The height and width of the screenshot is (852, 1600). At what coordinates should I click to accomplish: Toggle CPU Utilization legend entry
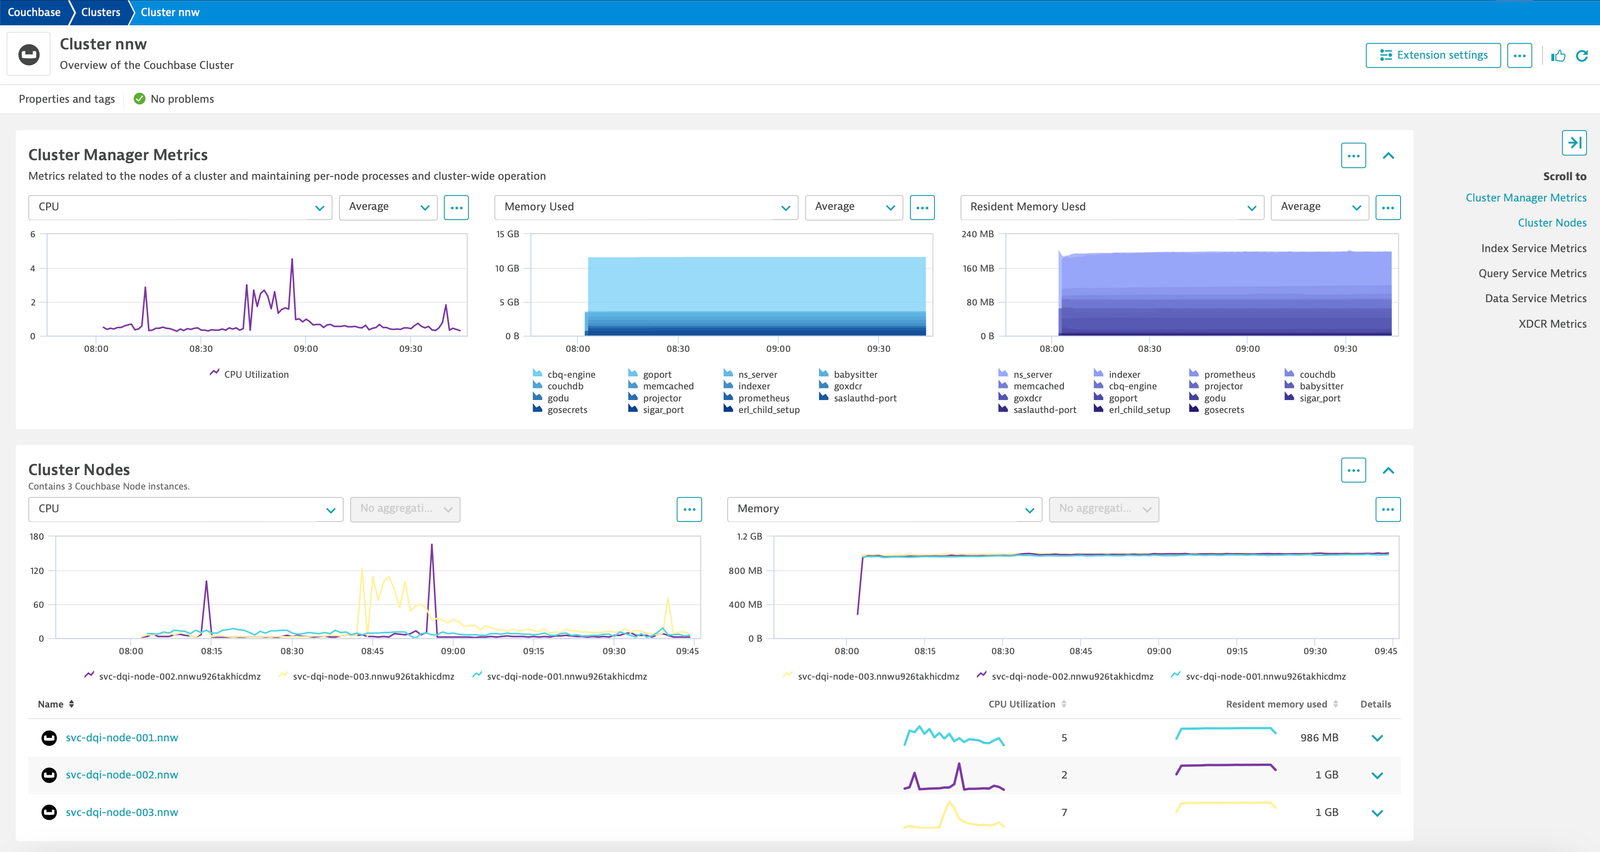click(x=249, y=374)
